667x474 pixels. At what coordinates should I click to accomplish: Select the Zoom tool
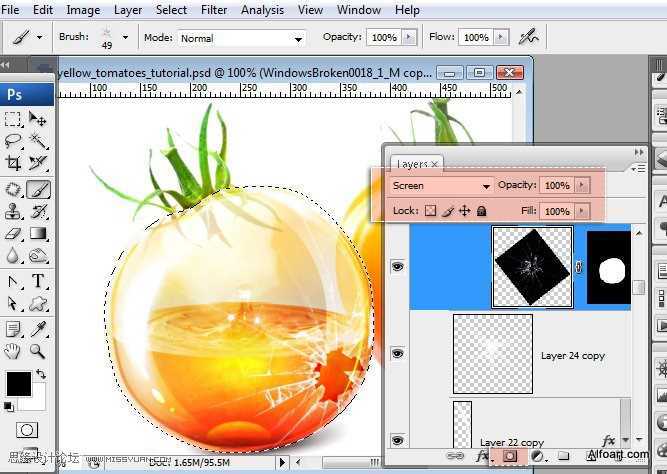37,351
